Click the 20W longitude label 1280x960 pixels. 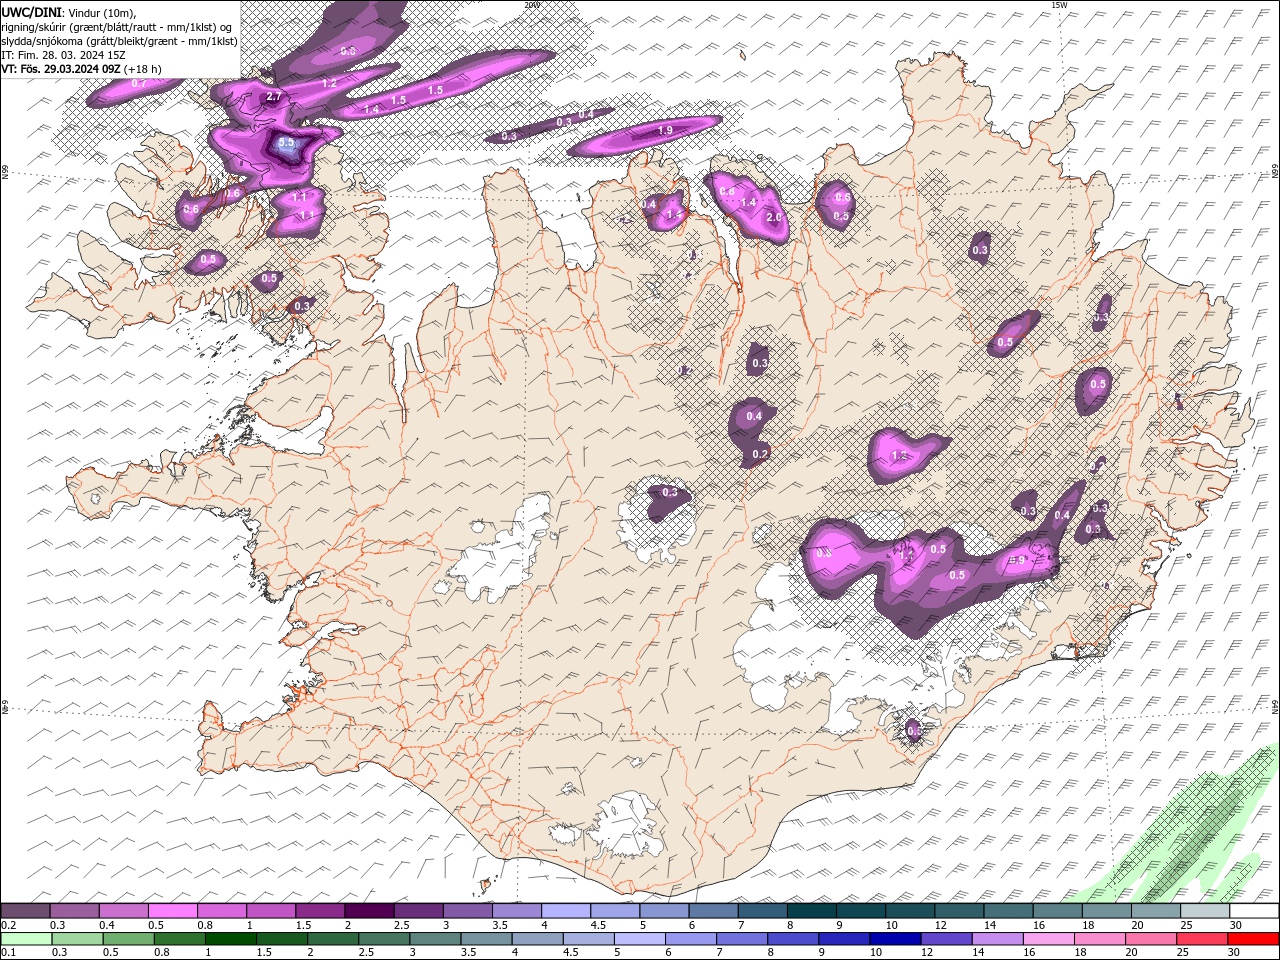click(x=531, y=5)
